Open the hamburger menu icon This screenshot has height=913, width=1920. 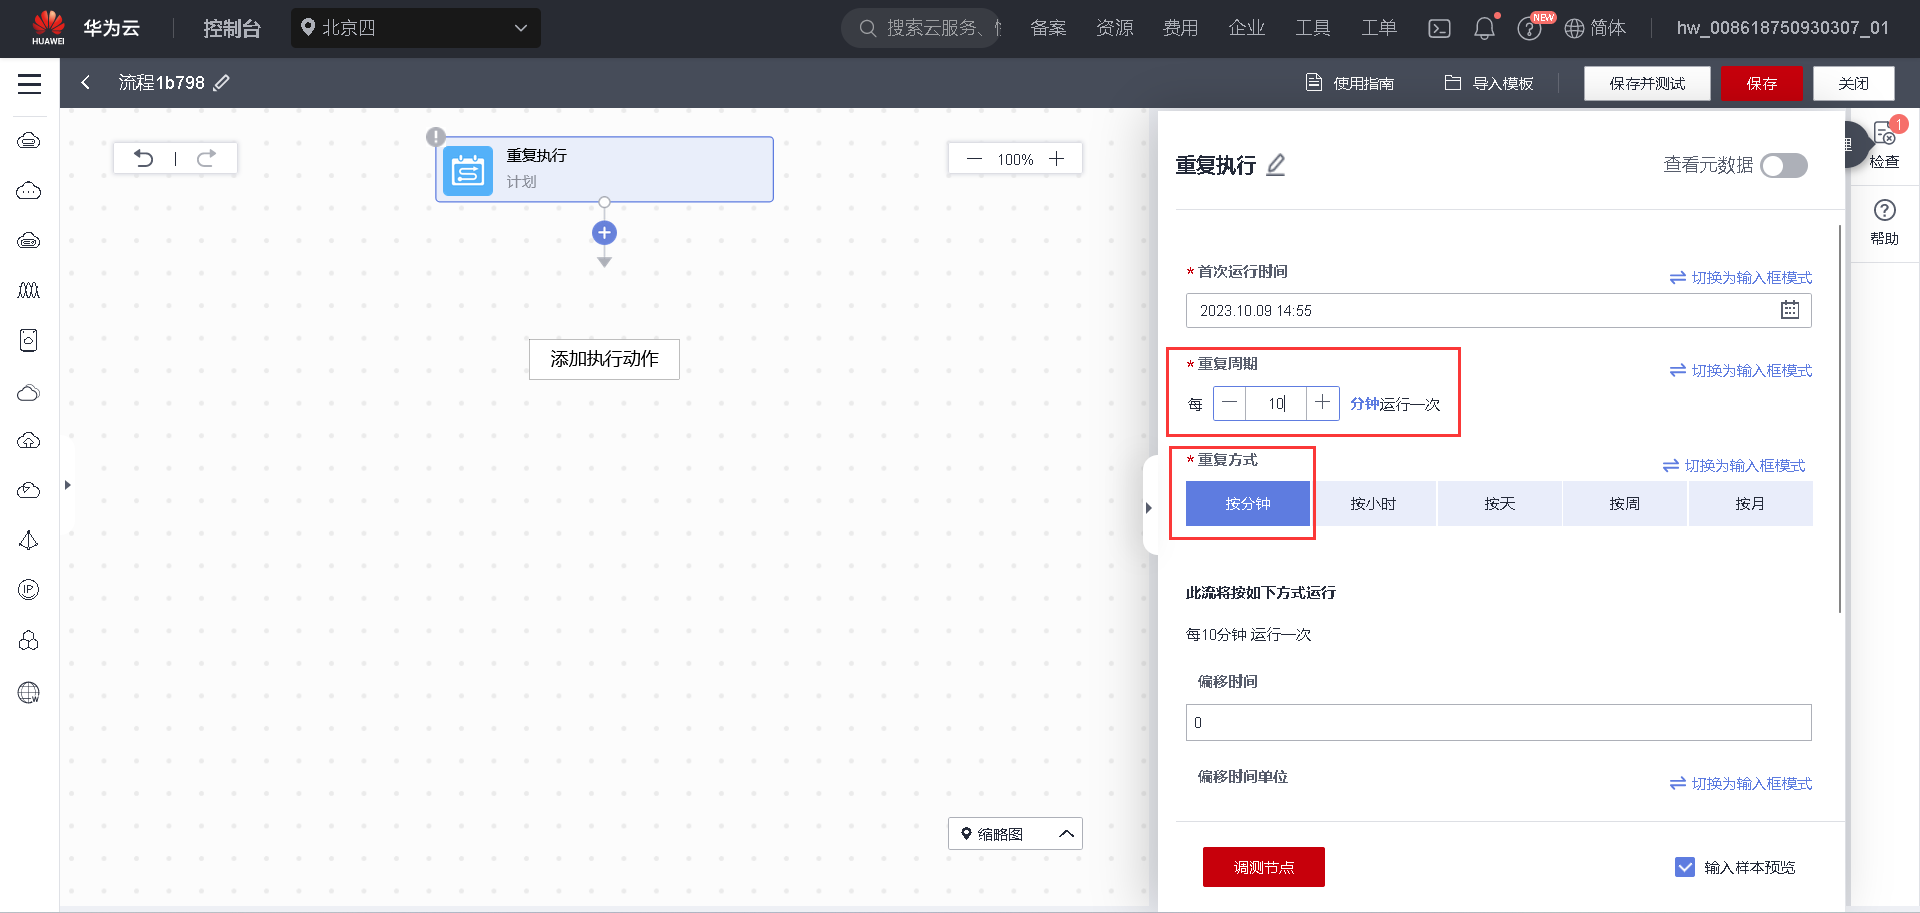pos(29,83)
